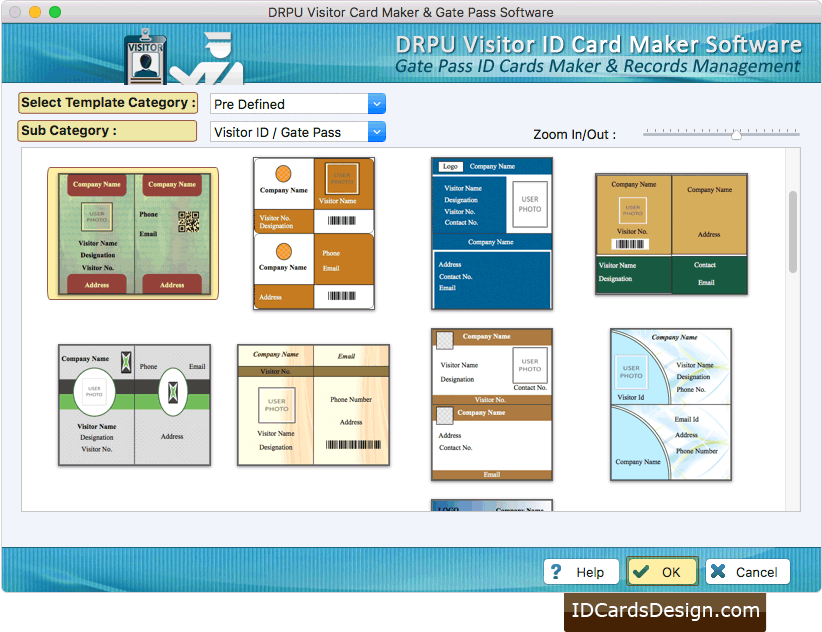822x632 pixels.
Task: Click the Visitor badge logo icon
Action: point(145,57)
